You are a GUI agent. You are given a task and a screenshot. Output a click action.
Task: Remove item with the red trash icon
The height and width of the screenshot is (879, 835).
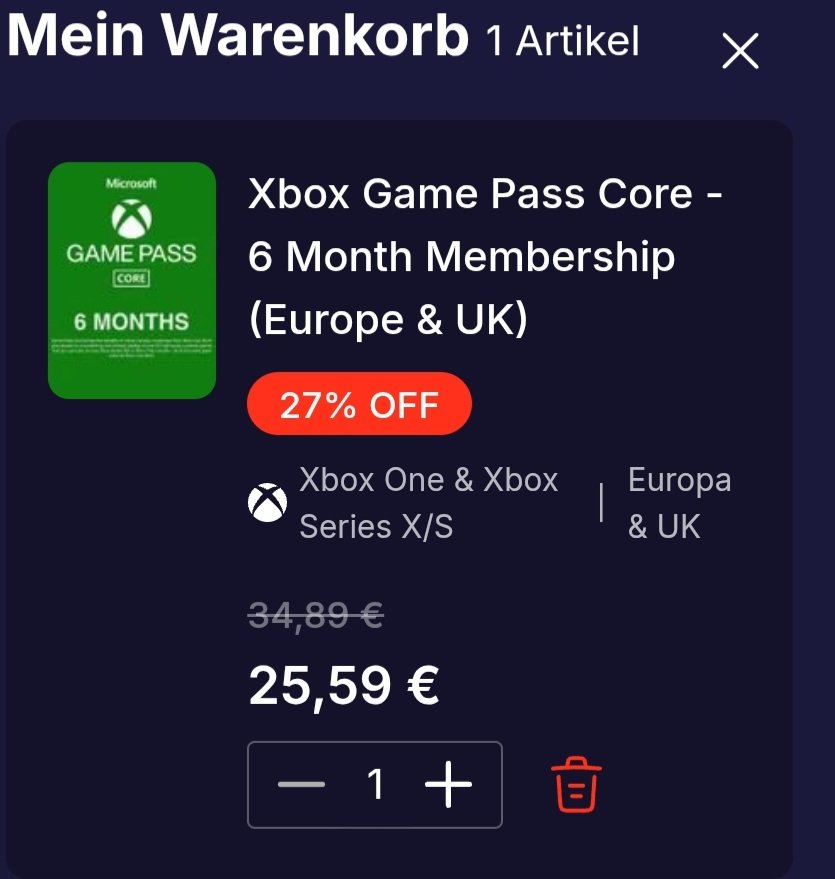coord(576,784)
